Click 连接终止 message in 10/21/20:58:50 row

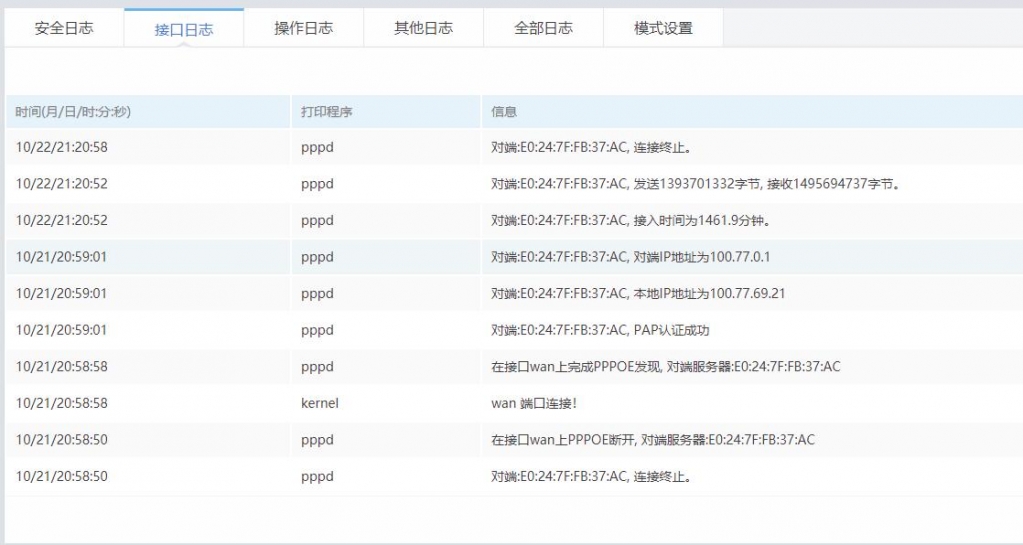click(x=591, y=476)
